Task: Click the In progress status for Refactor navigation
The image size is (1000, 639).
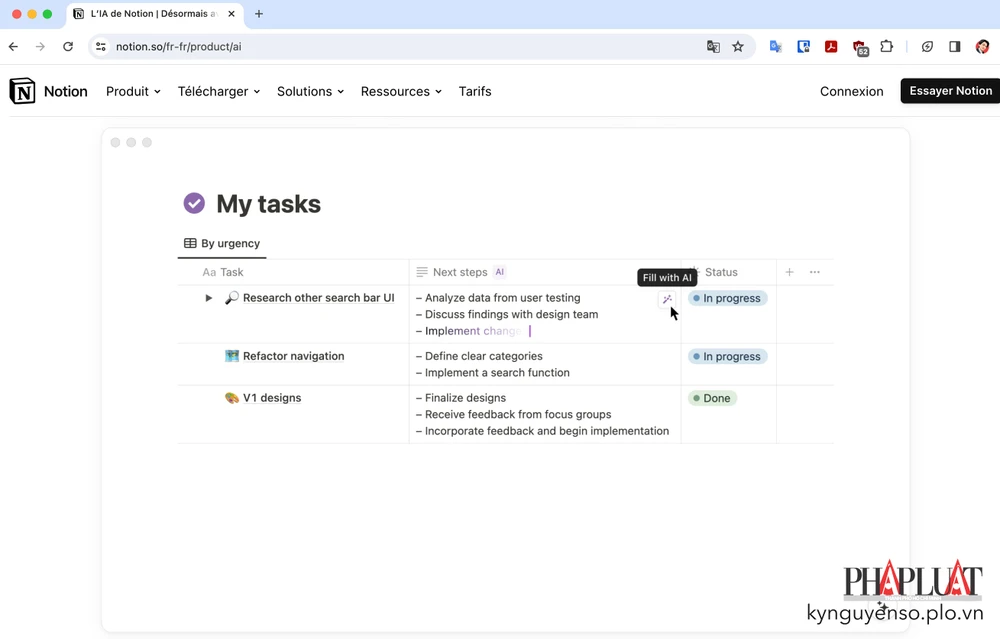Action: click(727, 356)
